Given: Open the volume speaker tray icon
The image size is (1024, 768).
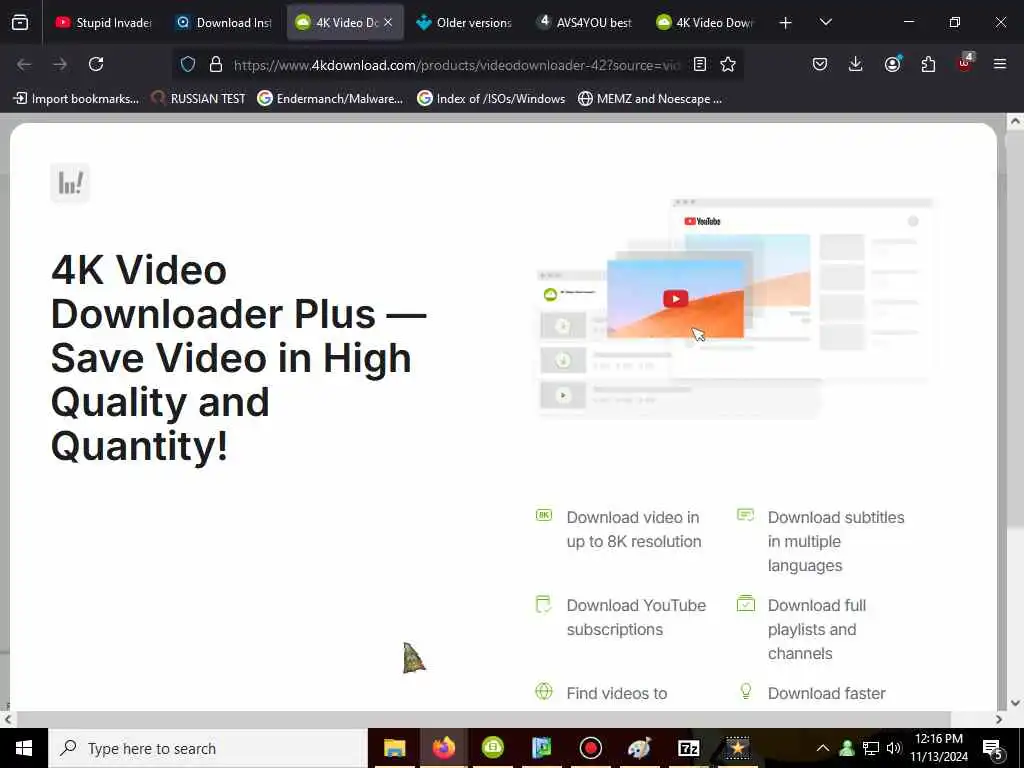Looking at the screenshot, I should pos(894,748).
